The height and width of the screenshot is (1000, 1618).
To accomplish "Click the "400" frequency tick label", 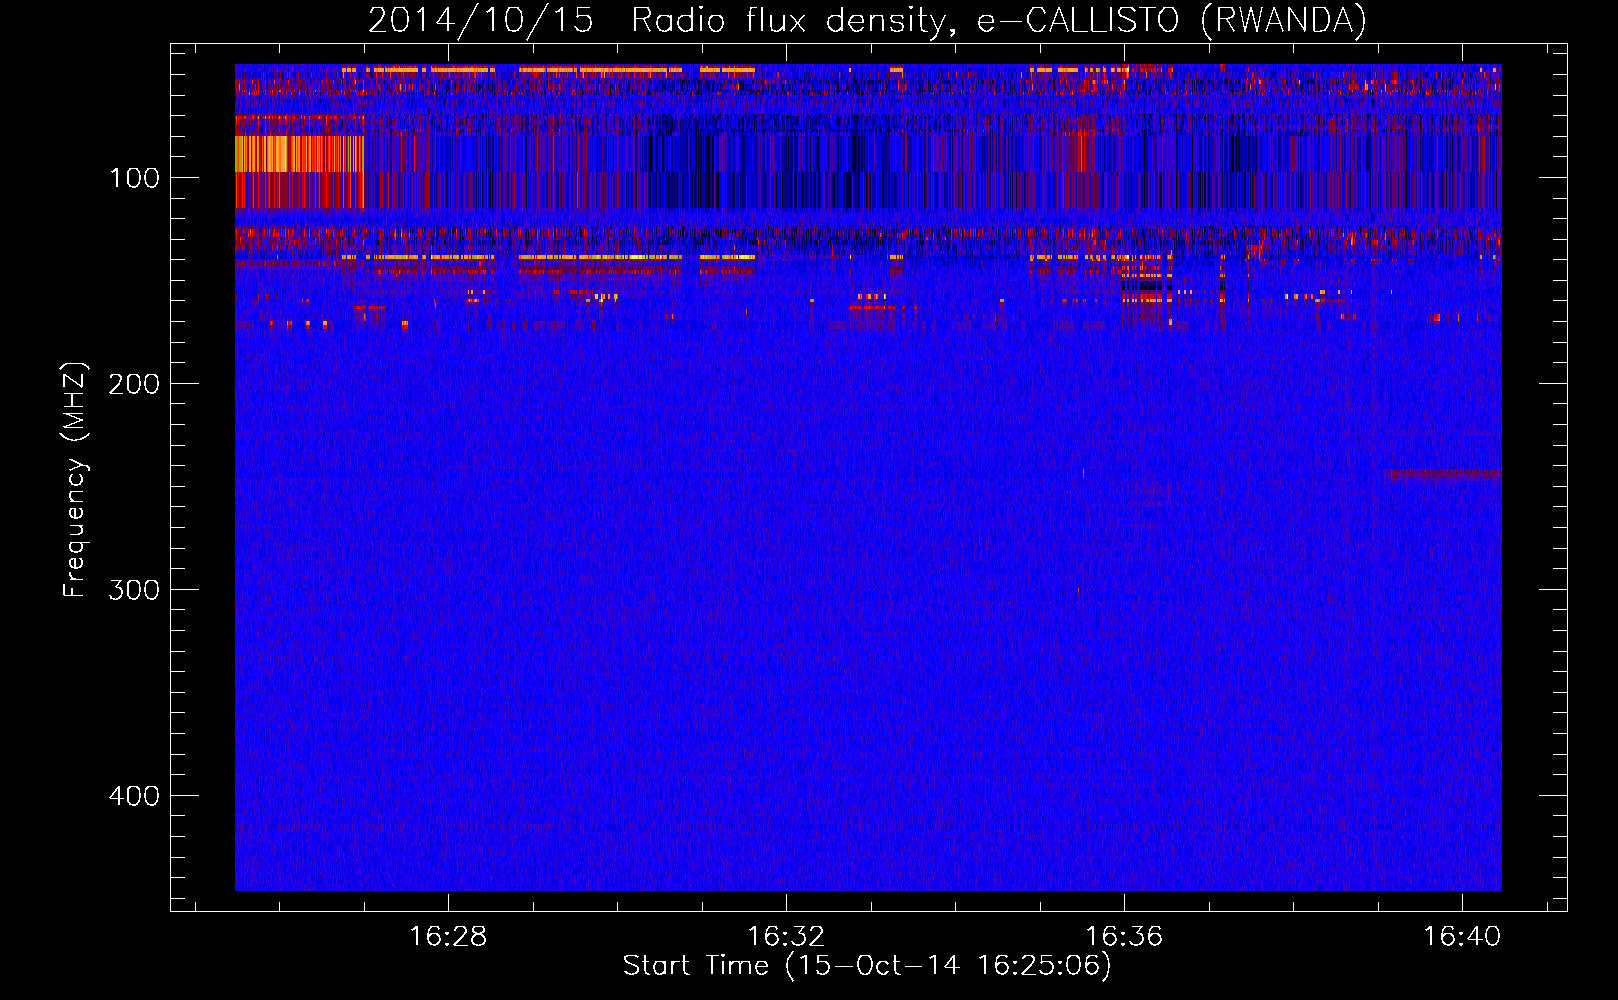I will (135, 796).
